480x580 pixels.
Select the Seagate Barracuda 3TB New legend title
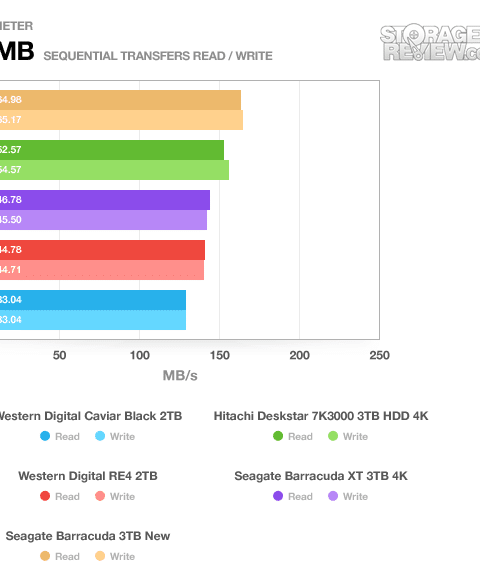click(x=88, y=536)
